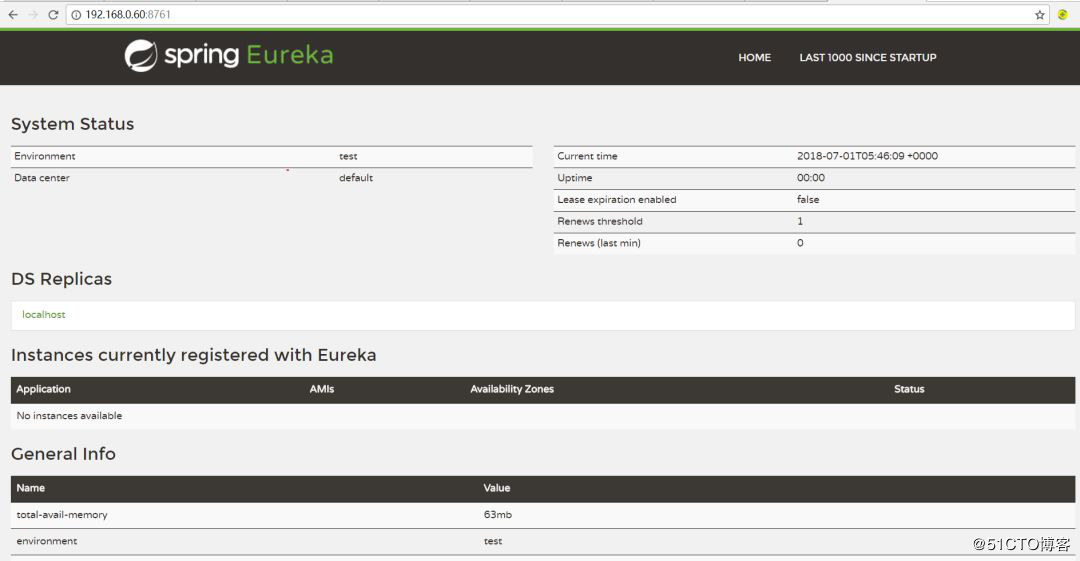Reload the Eureka page
Viewport: 1080px width, 561px height.
point(53,14)
